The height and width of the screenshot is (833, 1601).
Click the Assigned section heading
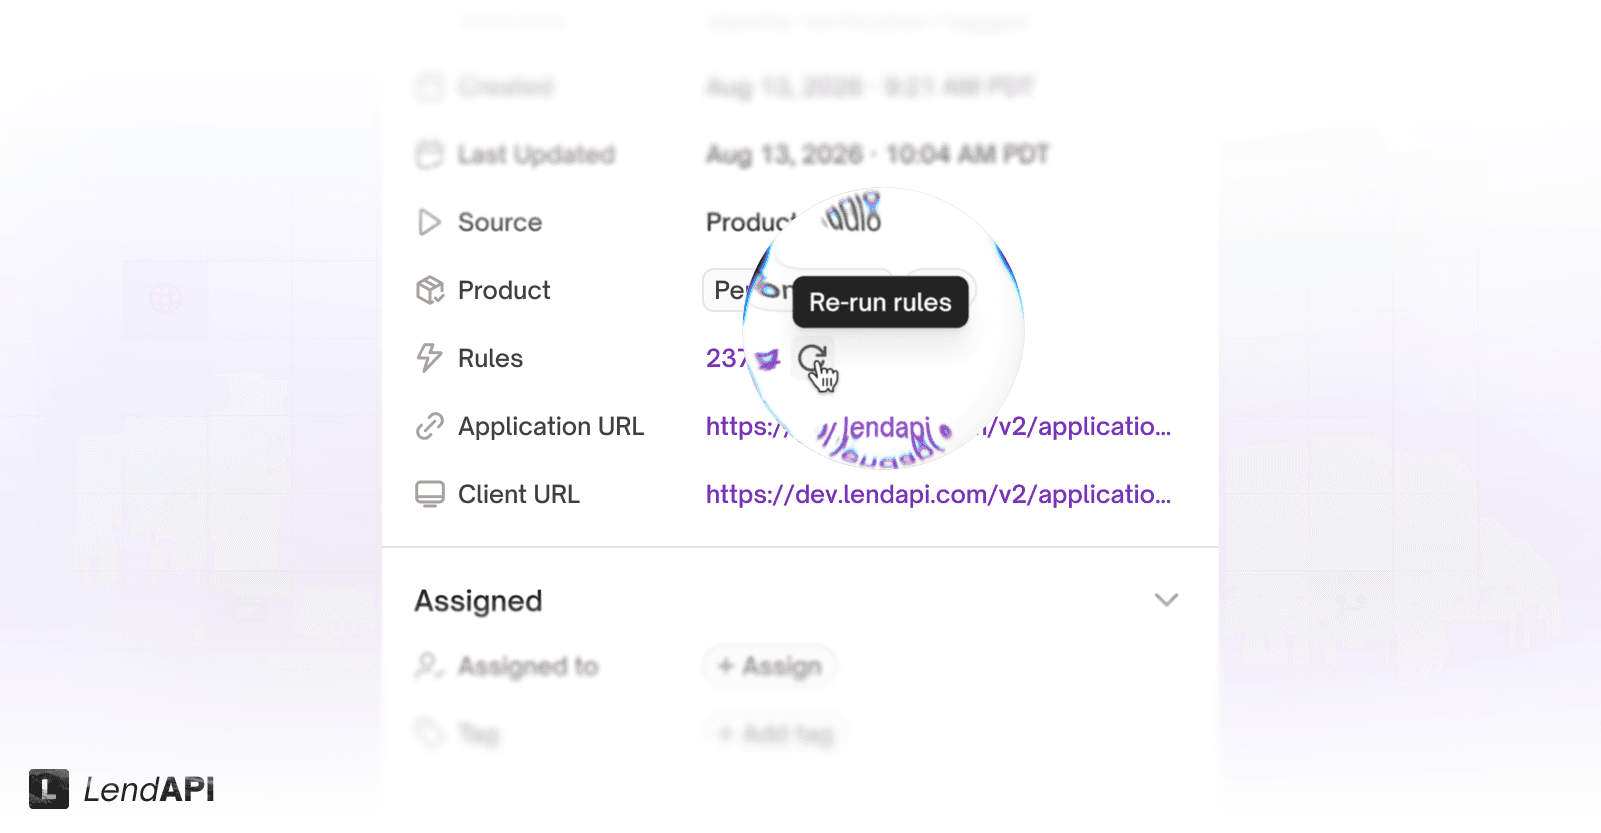478,601
